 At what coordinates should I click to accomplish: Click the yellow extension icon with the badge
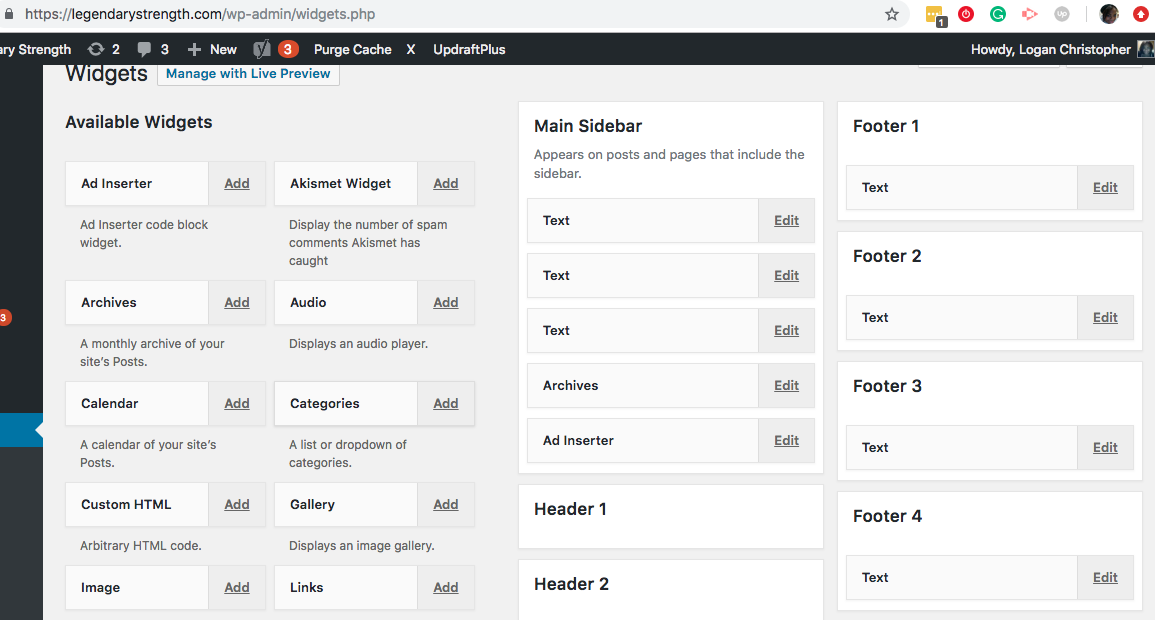pyautogui.click(x=935, y=15)
